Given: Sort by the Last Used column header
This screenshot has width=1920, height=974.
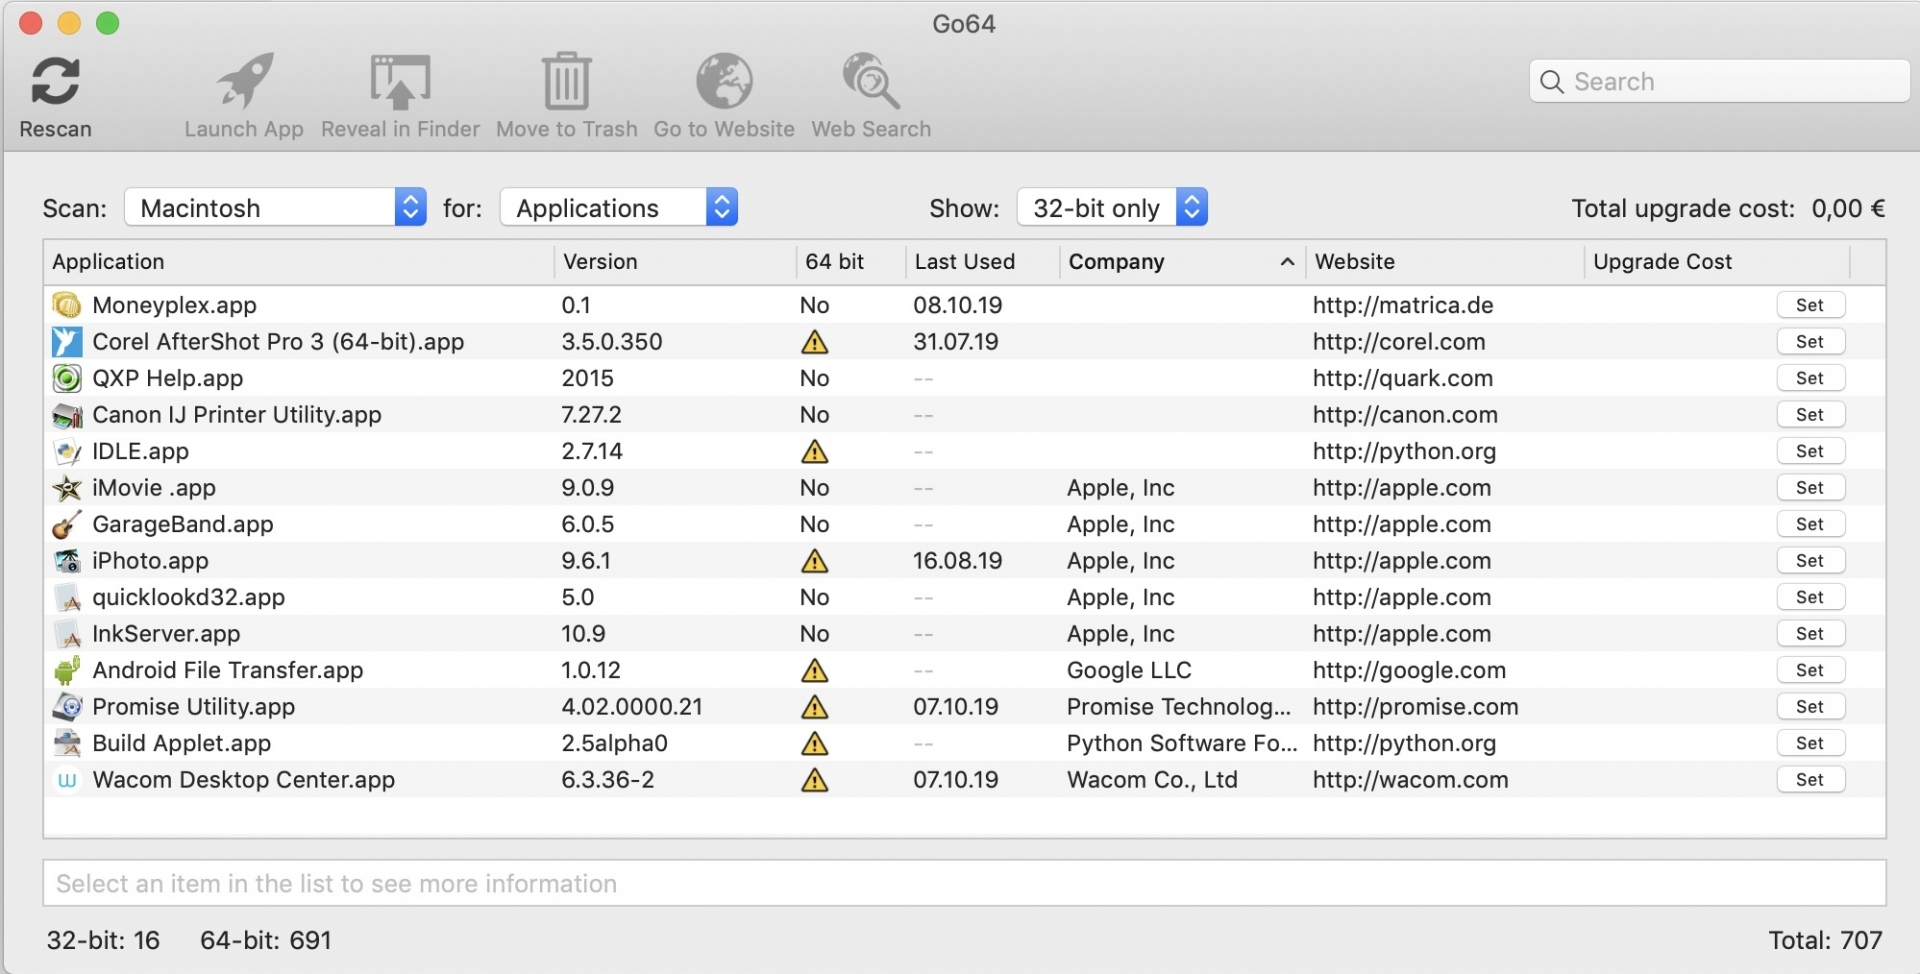Looking at the screenshot, I should point(983,262).
